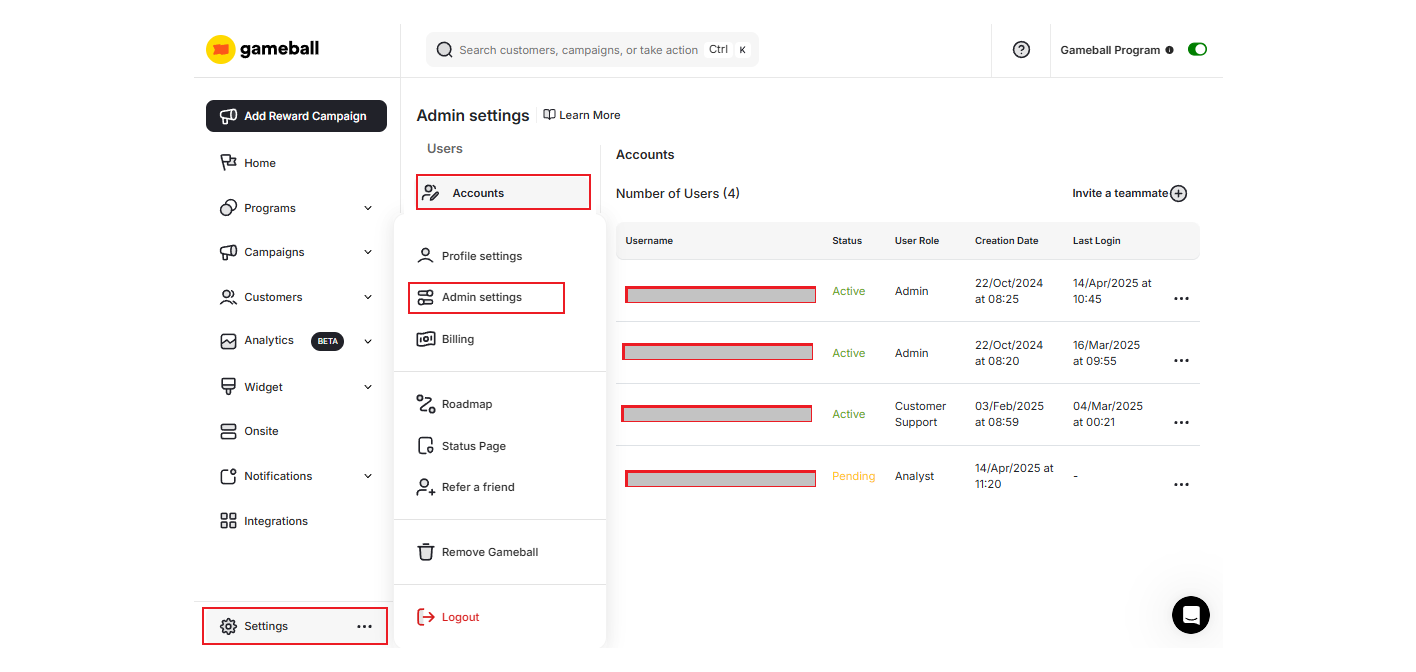Click the Onsite icon in sidebar

tap(228, 431)
